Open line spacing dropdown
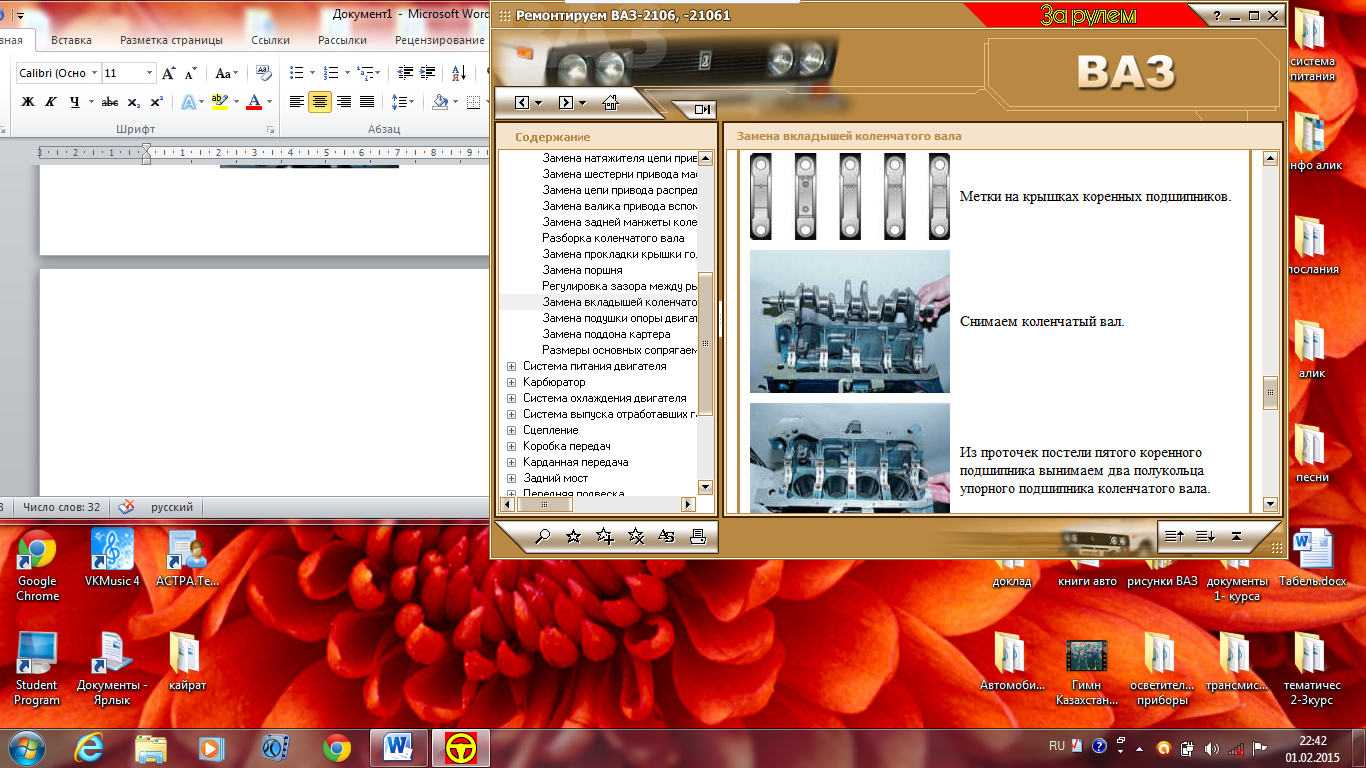The image size is (1366, 768). point(411,102)
